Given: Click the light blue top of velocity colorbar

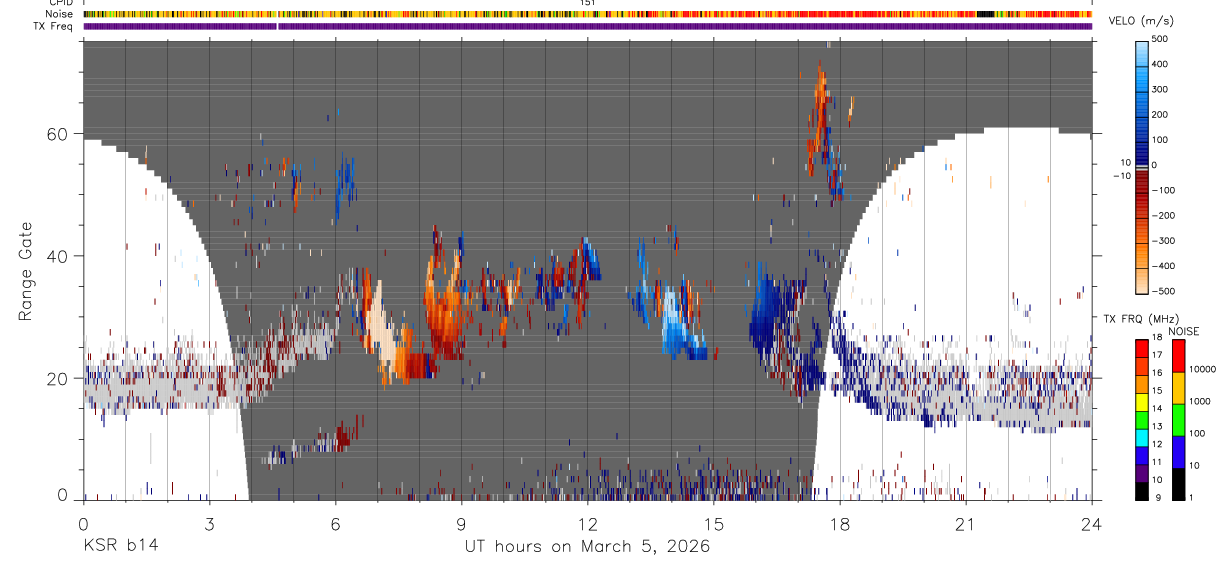Looking at the screenshot, I should pyautogui.click(x=1143, y=52).
